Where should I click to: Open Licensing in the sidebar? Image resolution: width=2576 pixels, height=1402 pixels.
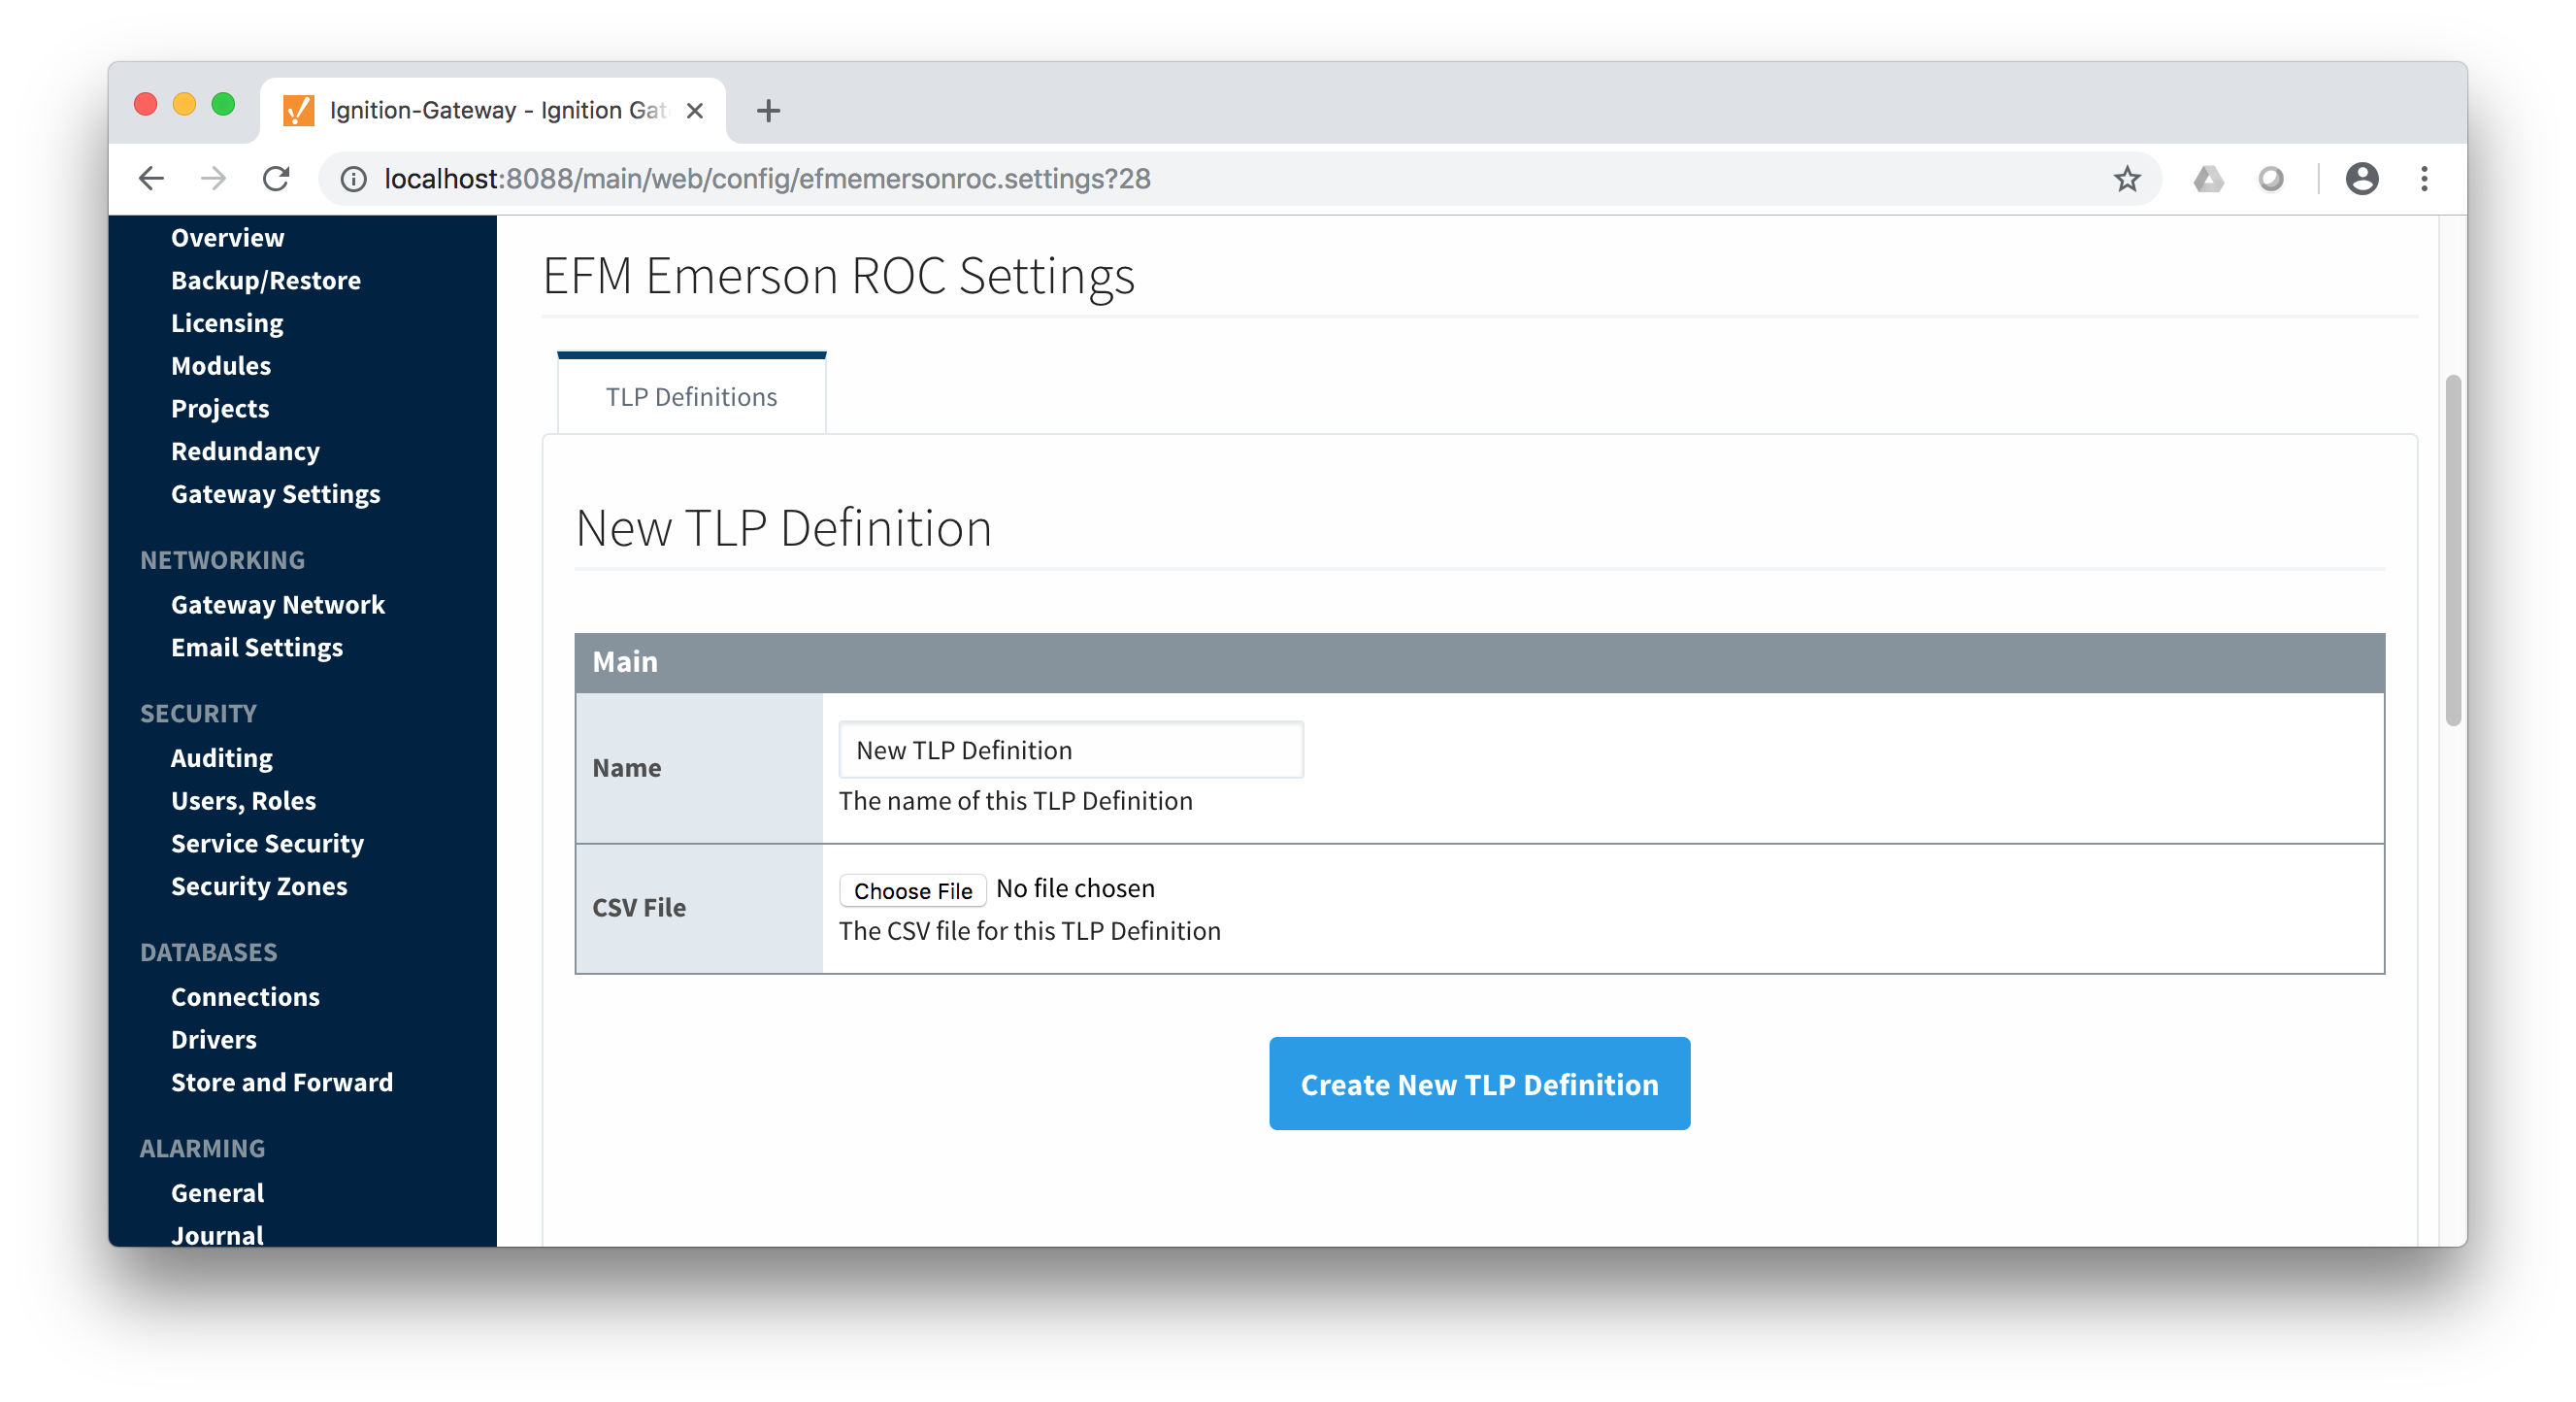pos(227,323)
